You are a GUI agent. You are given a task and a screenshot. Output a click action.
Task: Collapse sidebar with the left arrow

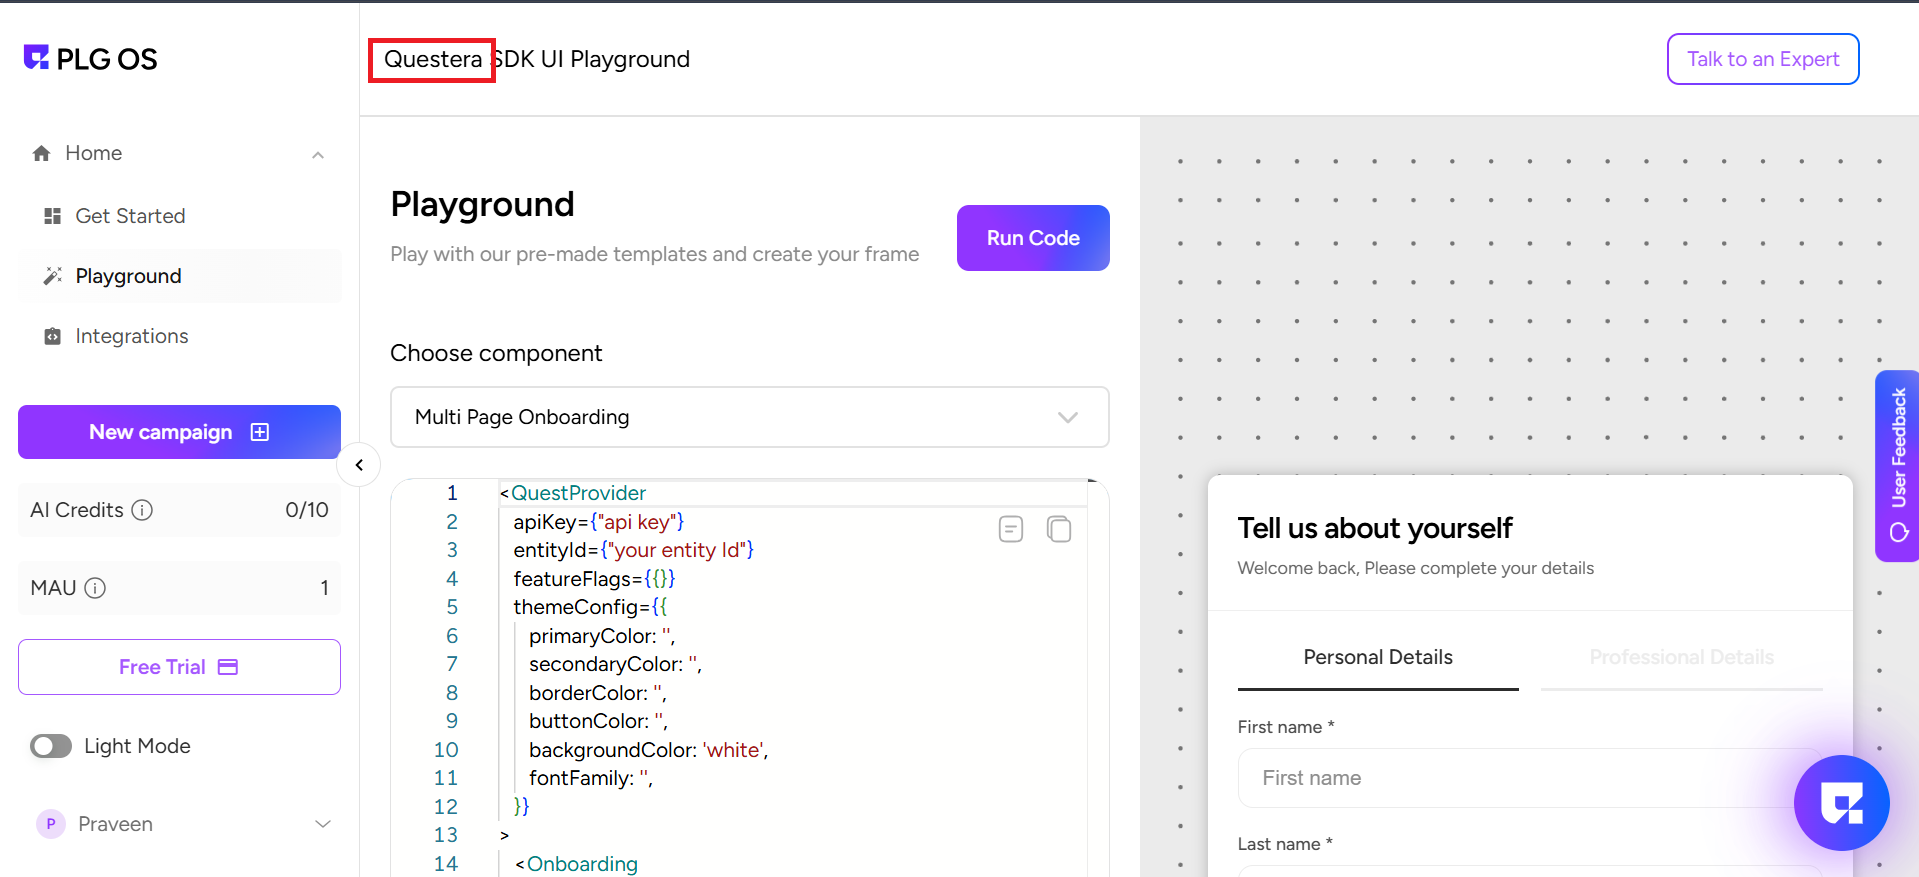(359, 465)
